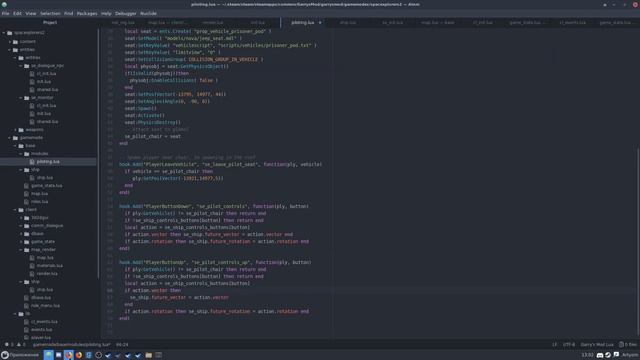The height and width of the screenshot is (360, 640).
Task: Open shared.lua under se_dialogue_npc
Action: coord(47,90)
